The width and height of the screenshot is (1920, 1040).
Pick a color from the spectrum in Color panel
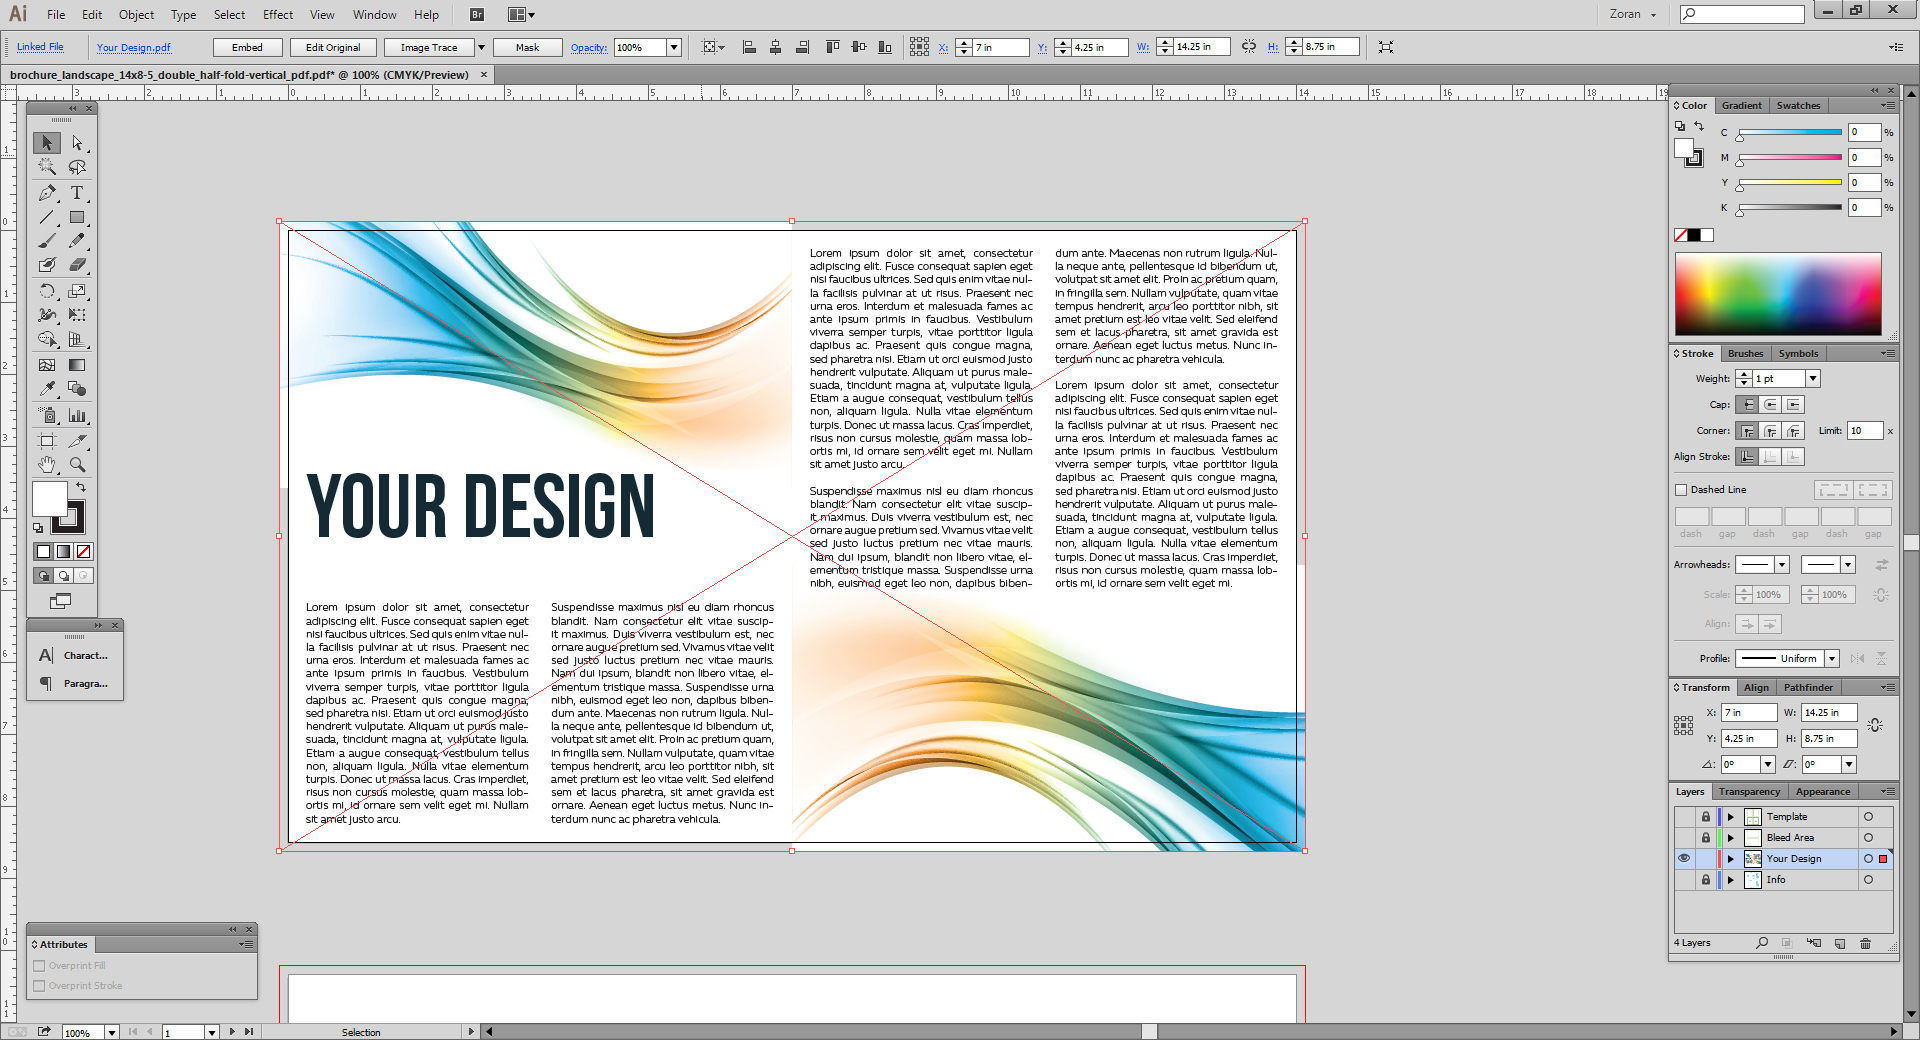[x=1778, y=293]
